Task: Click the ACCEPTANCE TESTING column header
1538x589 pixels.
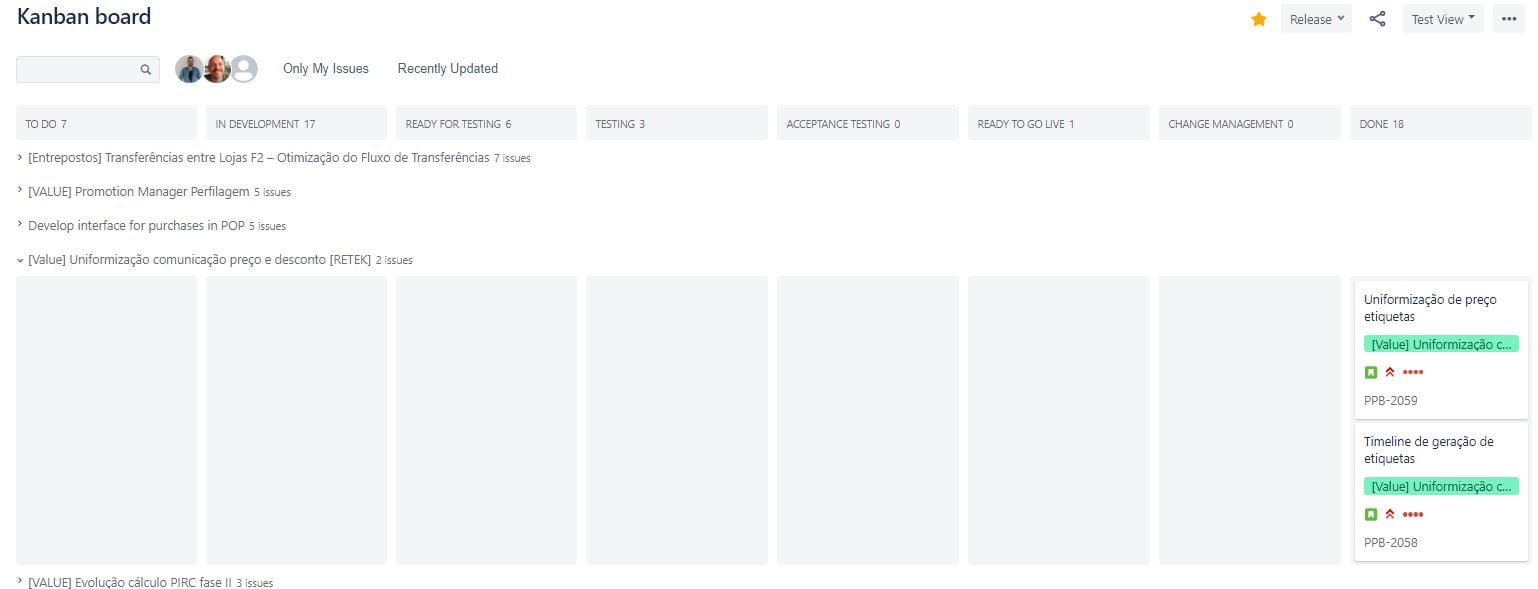Action: (868, 123)
